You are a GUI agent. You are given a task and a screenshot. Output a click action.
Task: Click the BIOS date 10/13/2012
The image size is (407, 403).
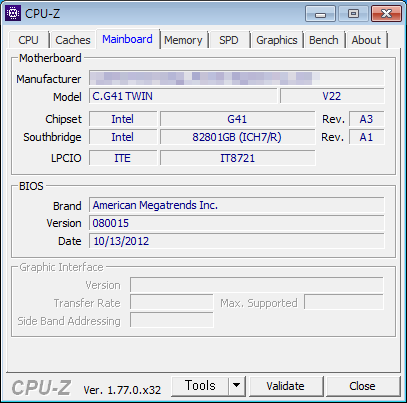coord(237,241)
